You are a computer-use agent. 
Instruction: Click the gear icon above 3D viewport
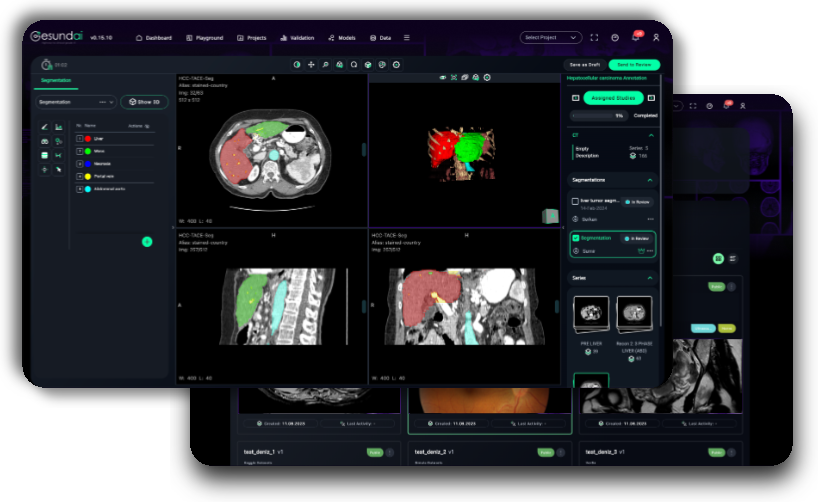pyautogui.click(x=487, y=77)
